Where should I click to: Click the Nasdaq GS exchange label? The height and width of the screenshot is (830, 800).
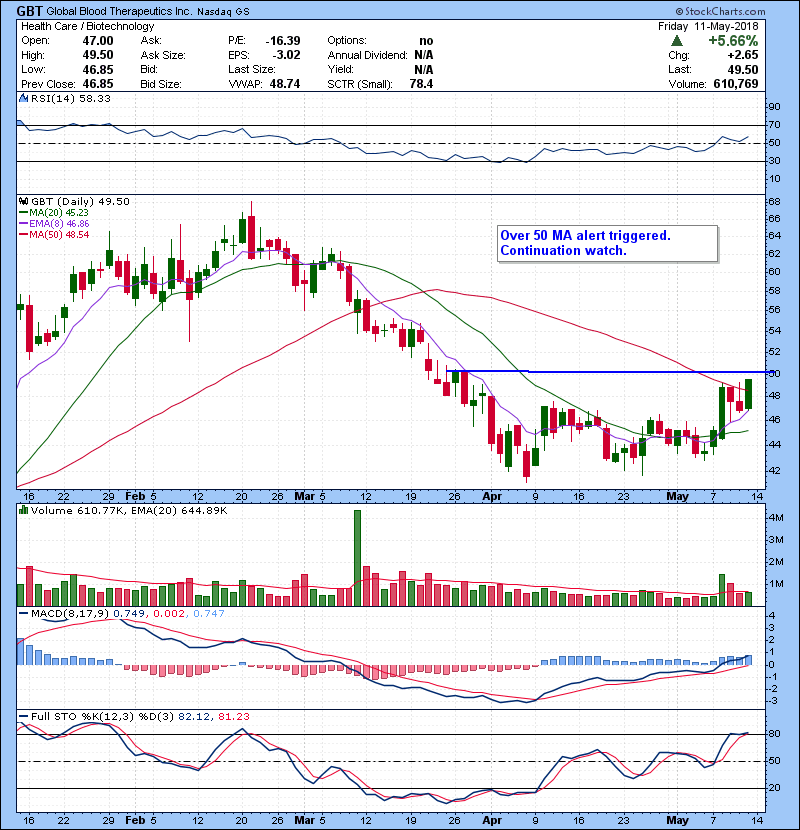pos(223,11)
